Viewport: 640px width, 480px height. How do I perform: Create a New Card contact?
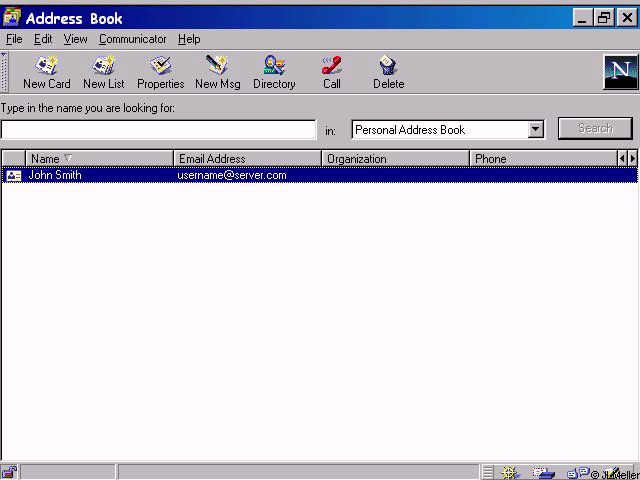47,72
